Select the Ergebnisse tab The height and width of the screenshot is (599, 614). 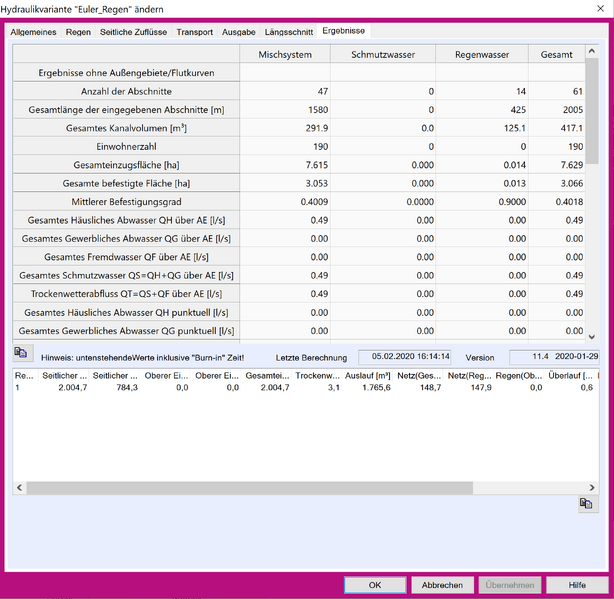click(x=343, y=31)
